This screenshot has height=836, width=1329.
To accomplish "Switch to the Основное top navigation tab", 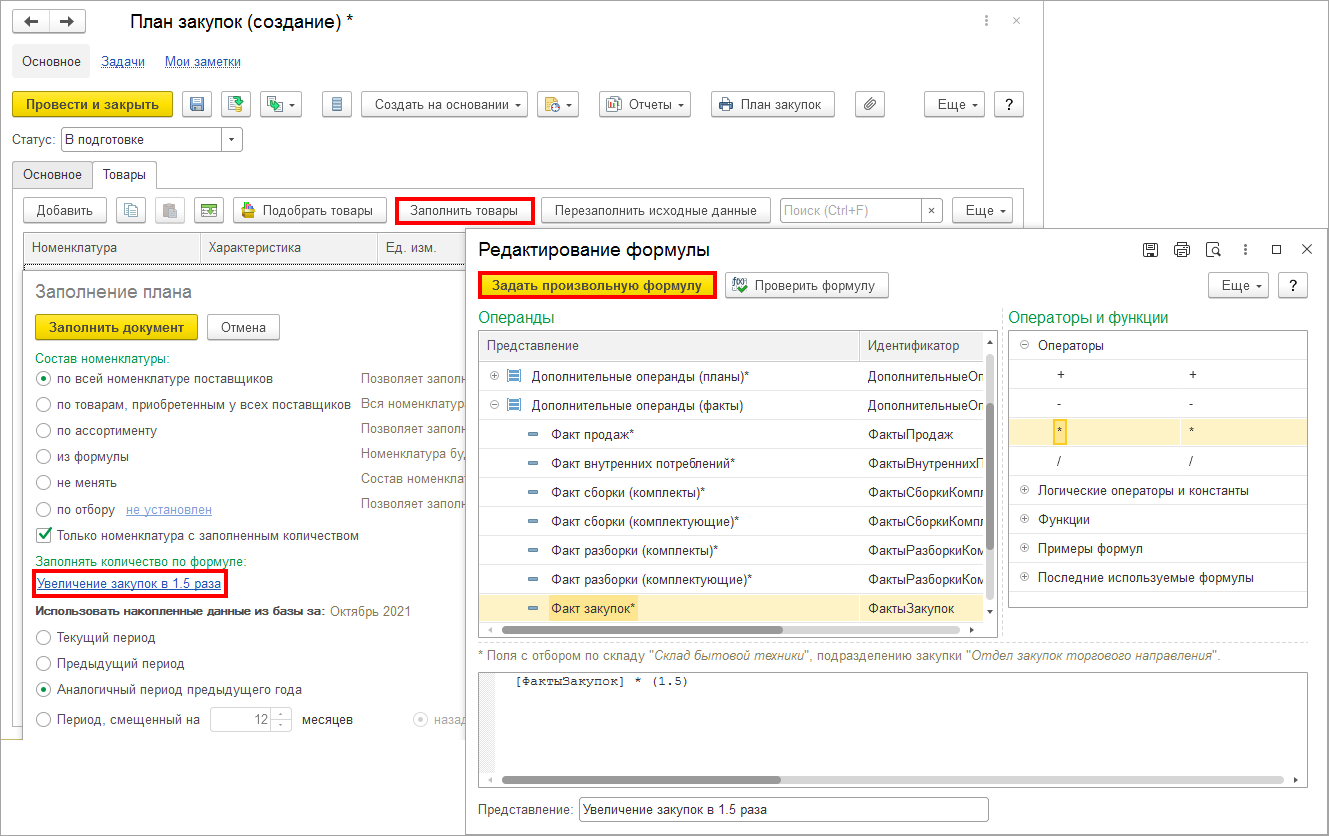I will click(51, 61).
